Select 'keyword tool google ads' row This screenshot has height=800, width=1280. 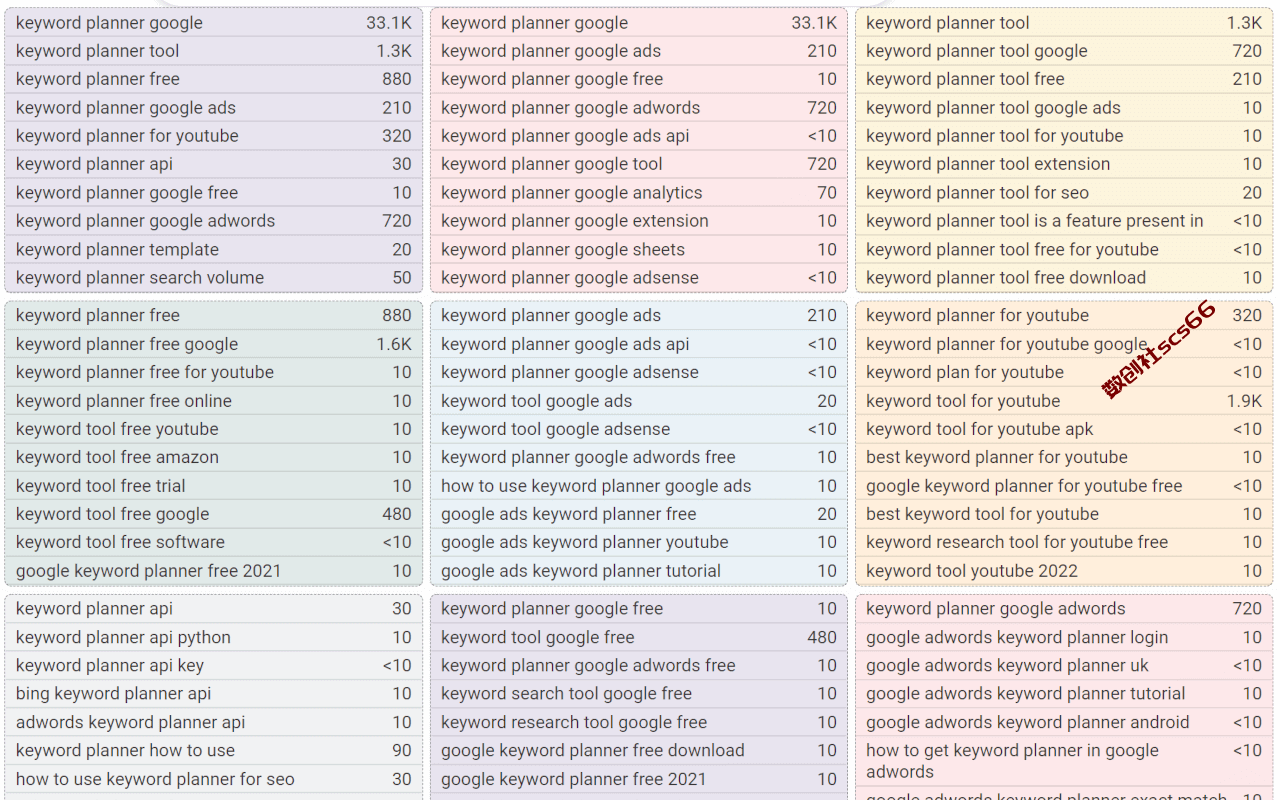coord(638,401)
